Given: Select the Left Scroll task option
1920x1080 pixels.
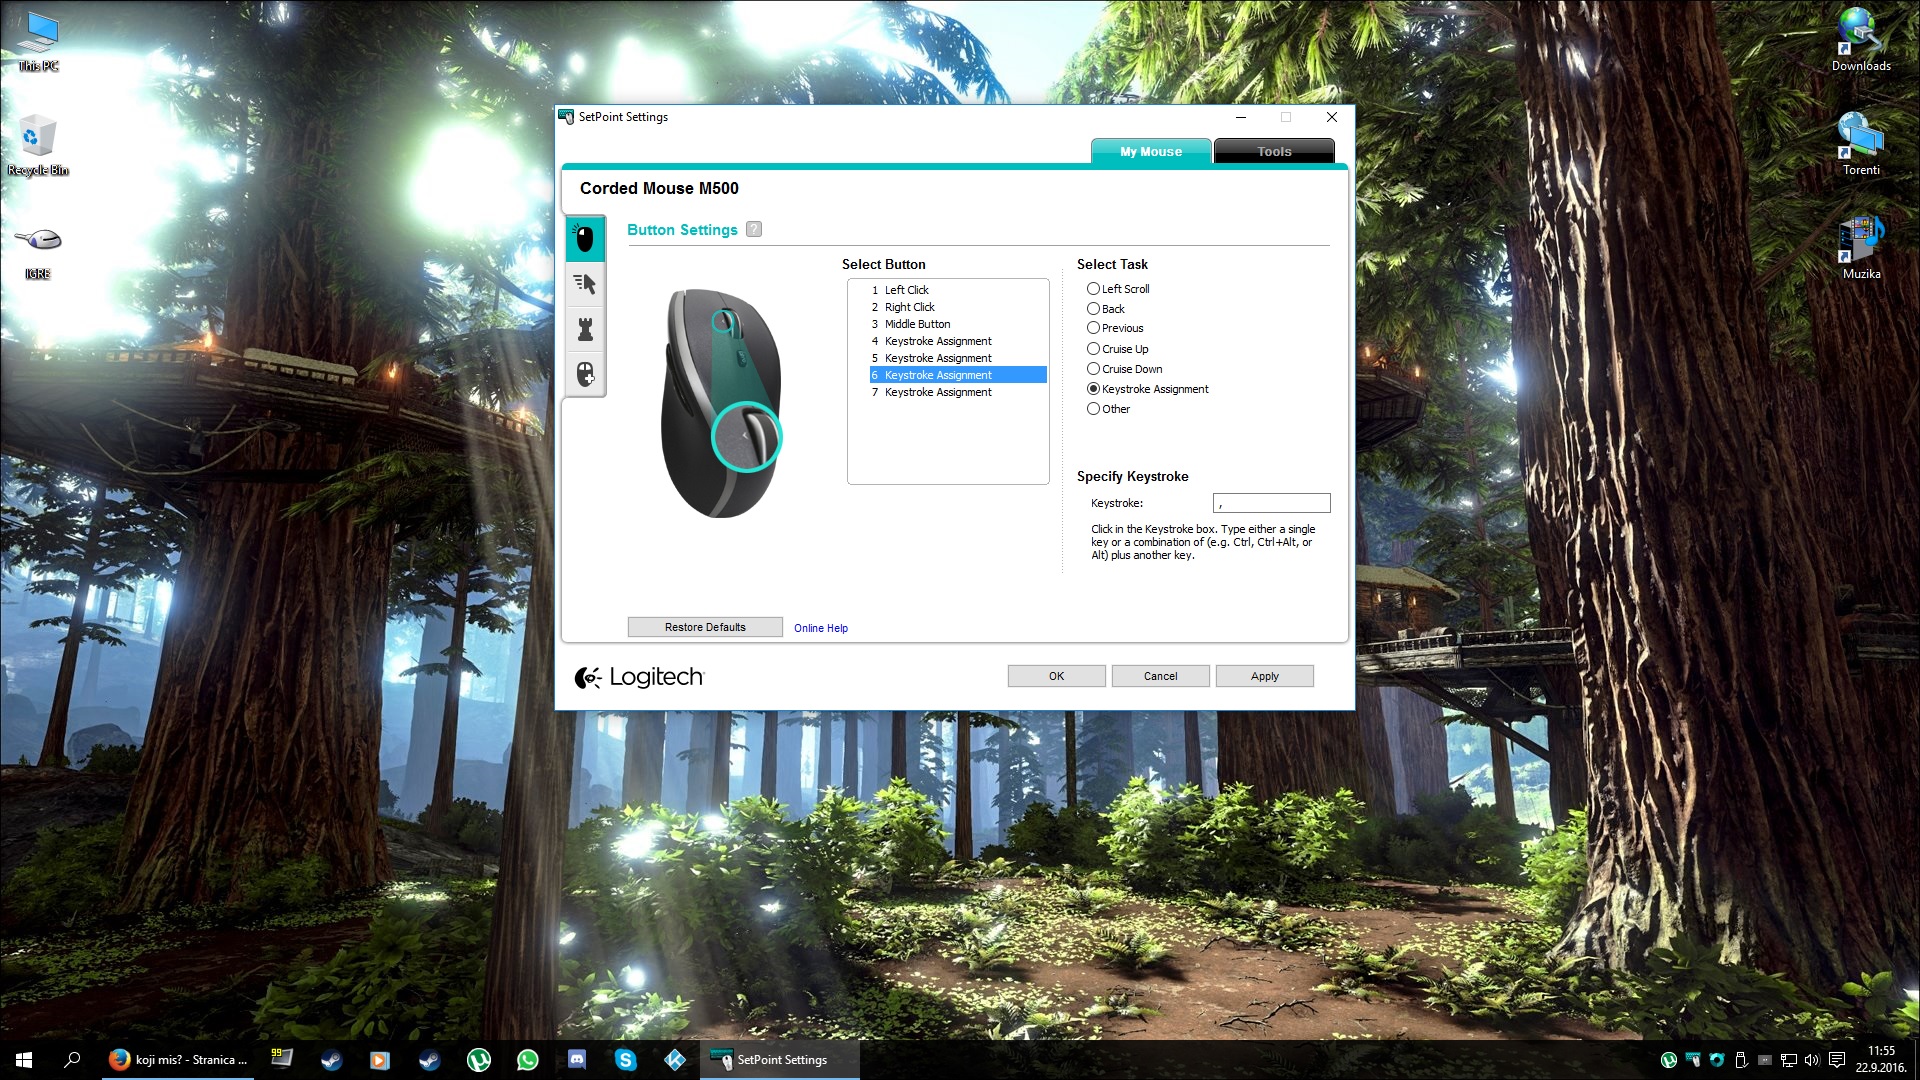Looking at the screenshot, I should pos(1093,289).
